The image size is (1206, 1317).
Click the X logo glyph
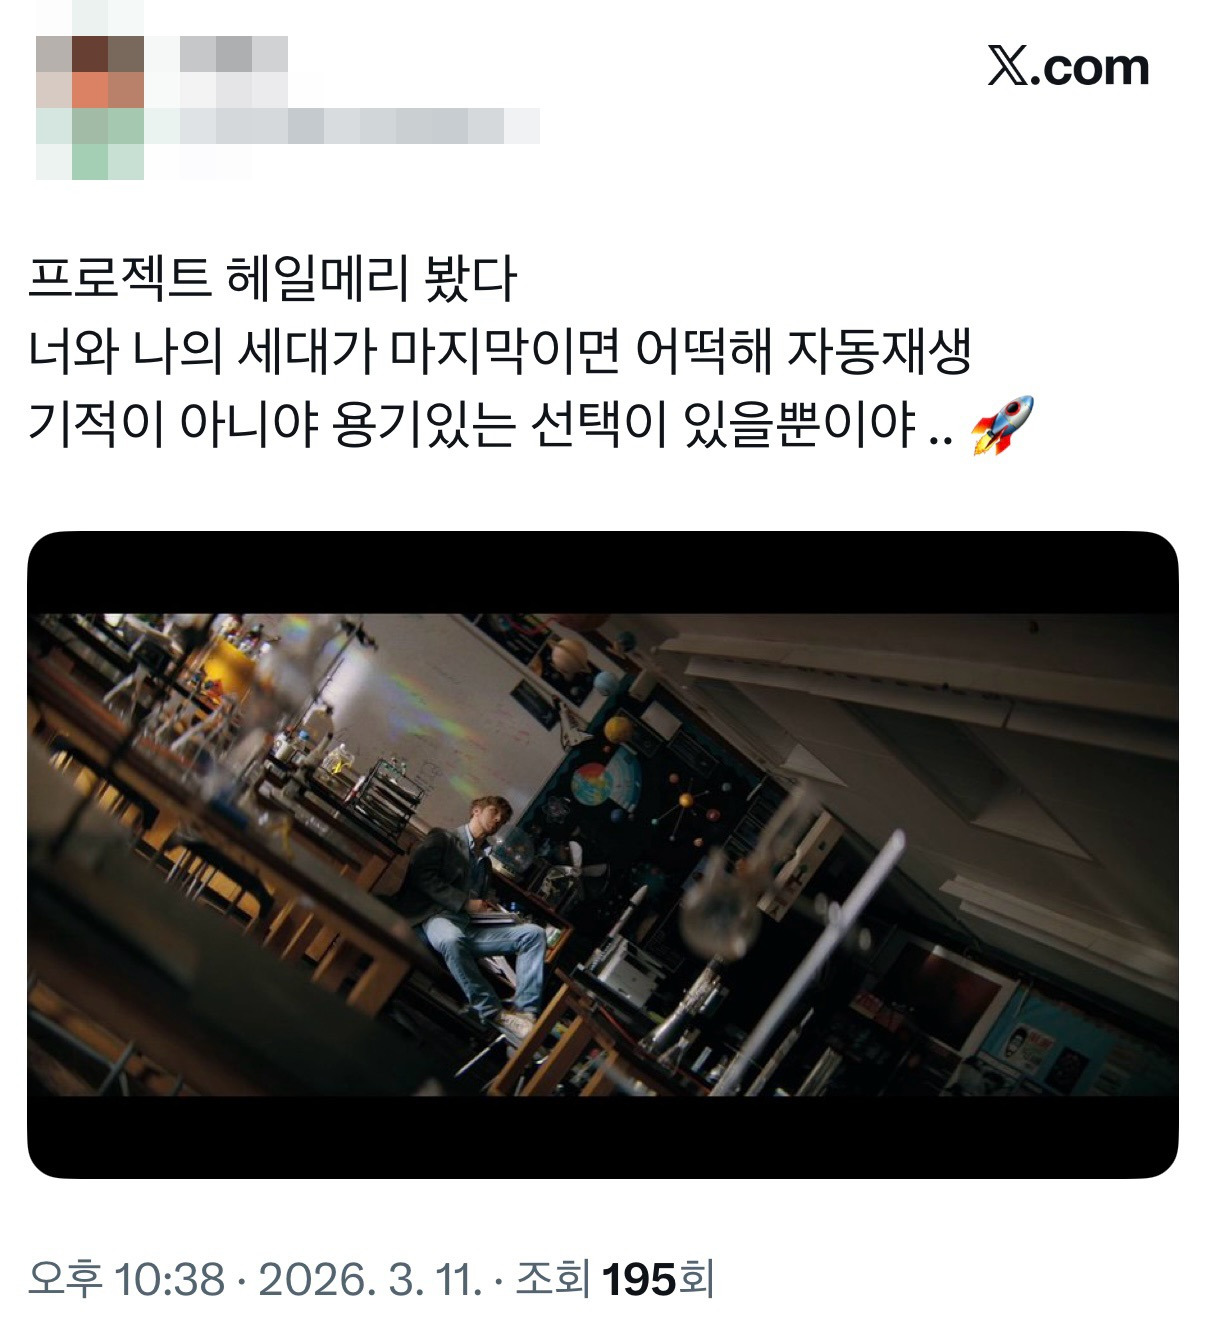click(1006, 67)
